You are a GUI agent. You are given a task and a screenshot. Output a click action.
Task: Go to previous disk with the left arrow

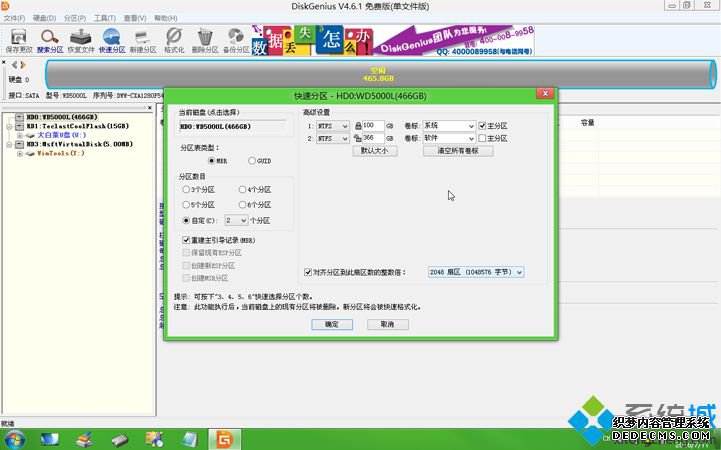[x=14, y=65]
